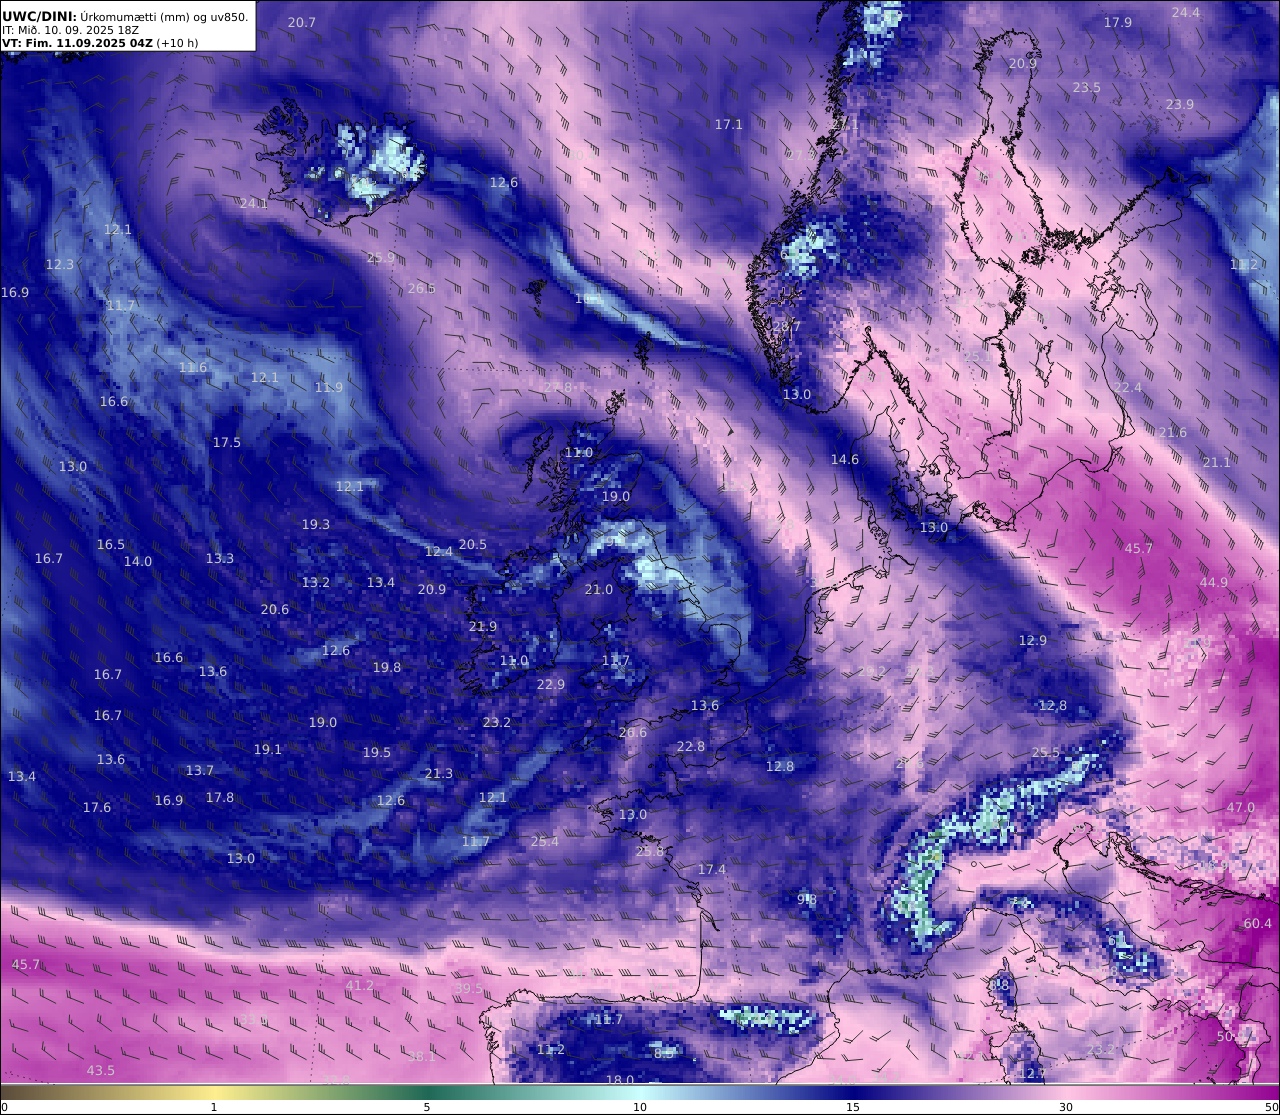The image size is (1280, 1115).
Task: Click the 60.4 value
Action: point(1257,924)
